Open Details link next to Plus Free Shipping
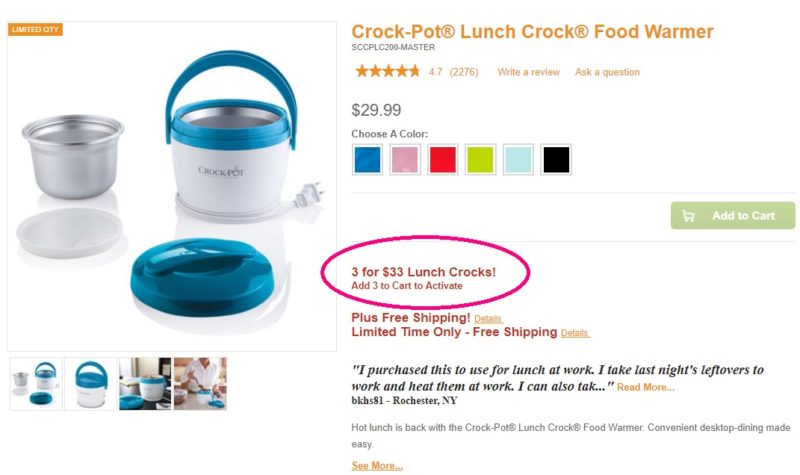 [488, 319]
